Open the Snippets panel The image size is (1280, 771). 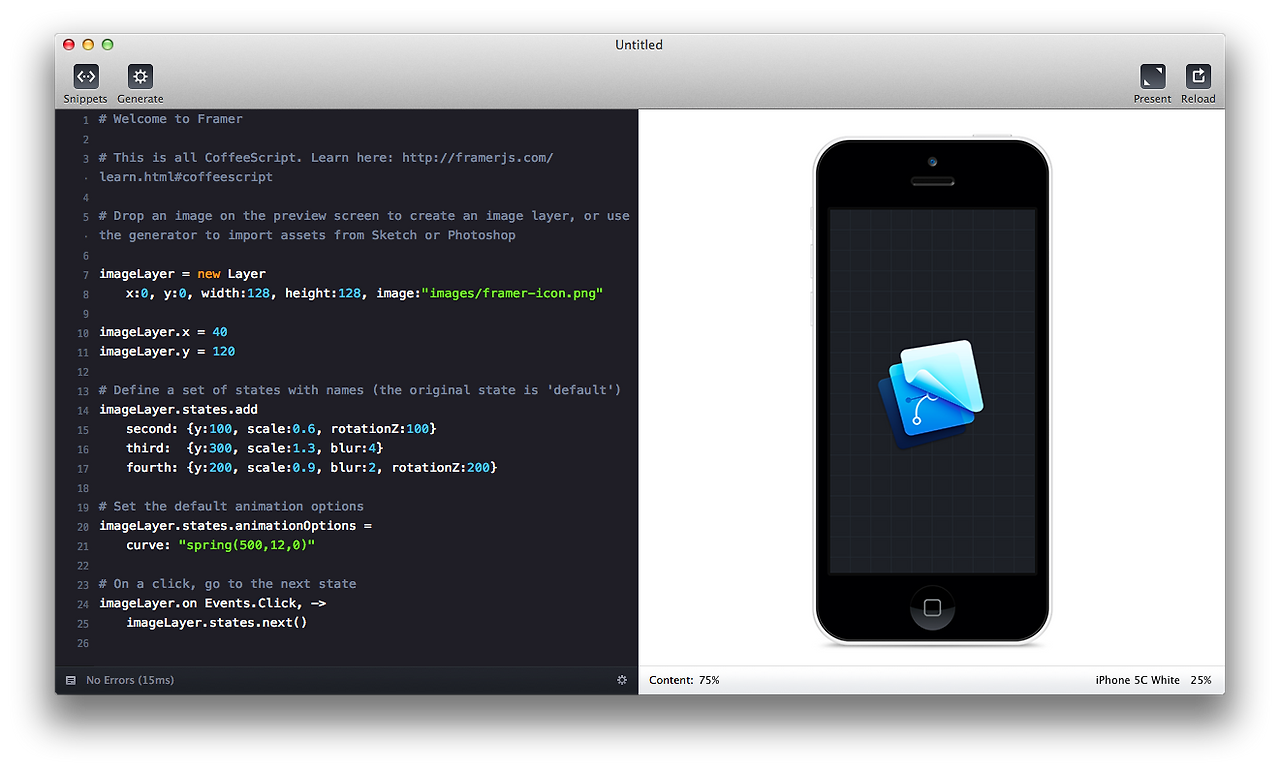pos(85,75)
